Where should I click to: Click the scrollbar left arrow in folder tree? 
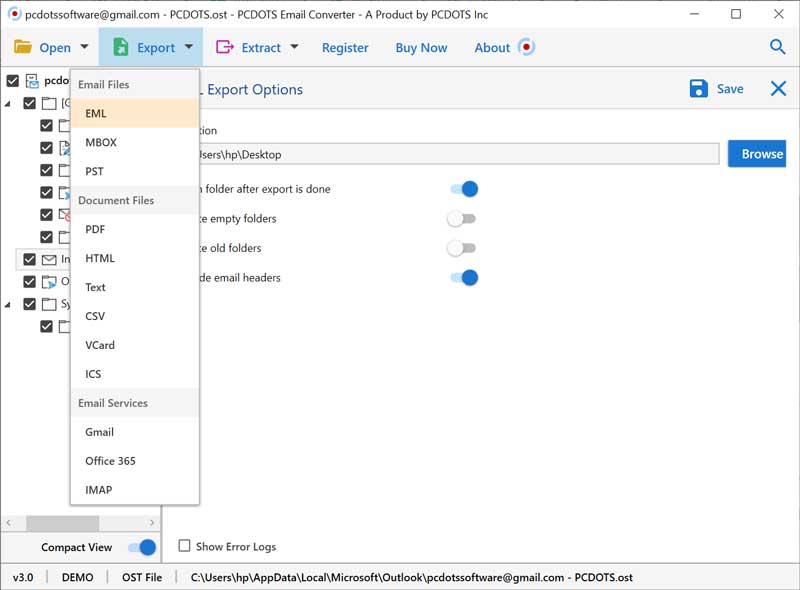9,523
